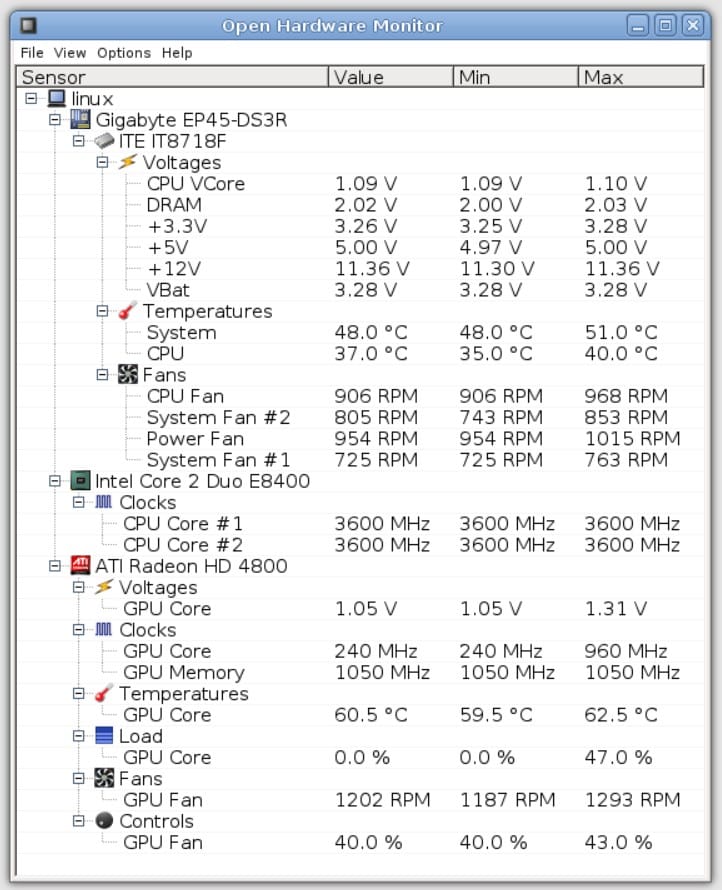Collapse the Intel Core 2 Duo E8400 node
Viewport: 722px width, 890px height.
[x=55, y=481]
